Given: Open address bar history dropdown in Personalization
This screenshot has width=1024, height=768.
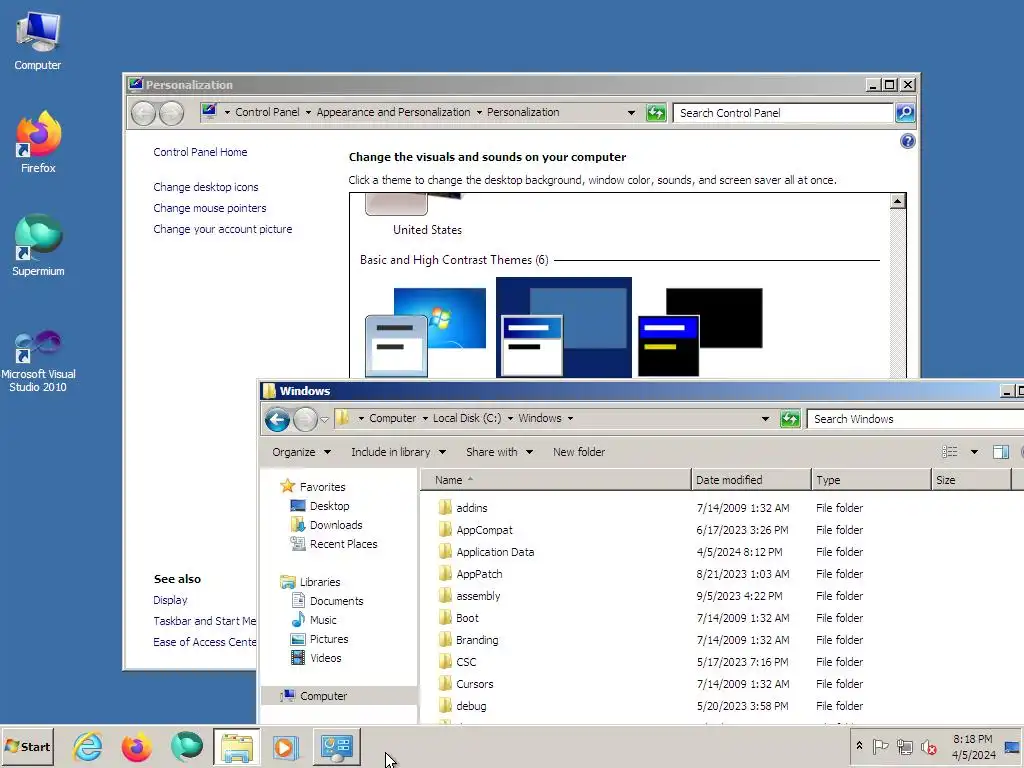Looking at the screenshot, I should click(x=631, y=112).
